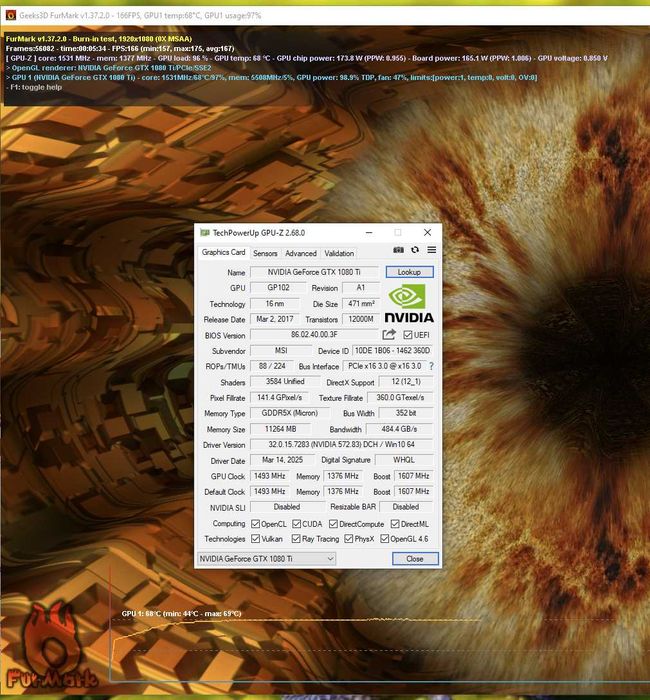Viewport: 650px width, 700px height.
Task: Click the Memory Size value 11264 MB
Action: point(280,429)
